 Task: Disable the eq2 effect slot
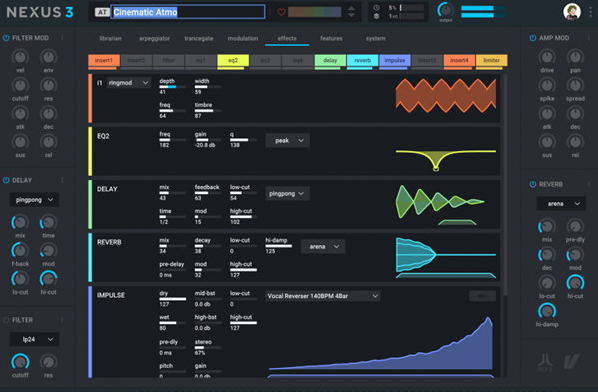pyautogui.click(x=233, y=61)
